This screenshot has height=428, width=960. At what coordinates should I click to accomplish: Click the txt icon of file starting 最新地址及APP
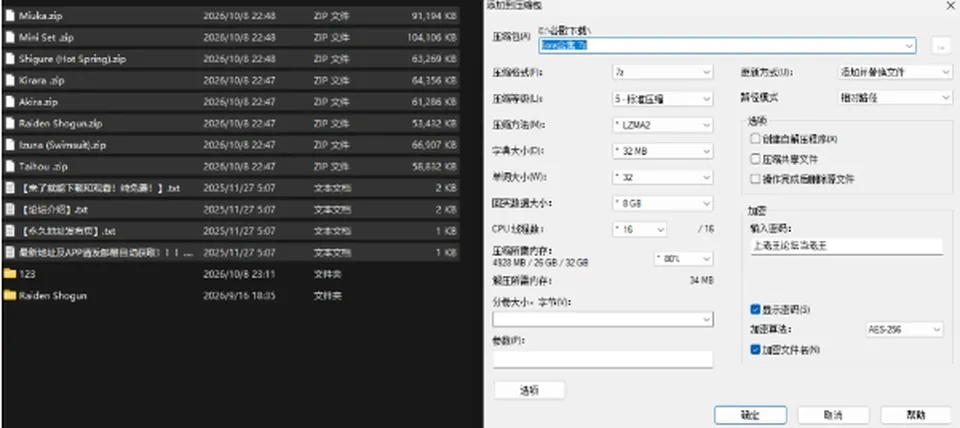10,252
